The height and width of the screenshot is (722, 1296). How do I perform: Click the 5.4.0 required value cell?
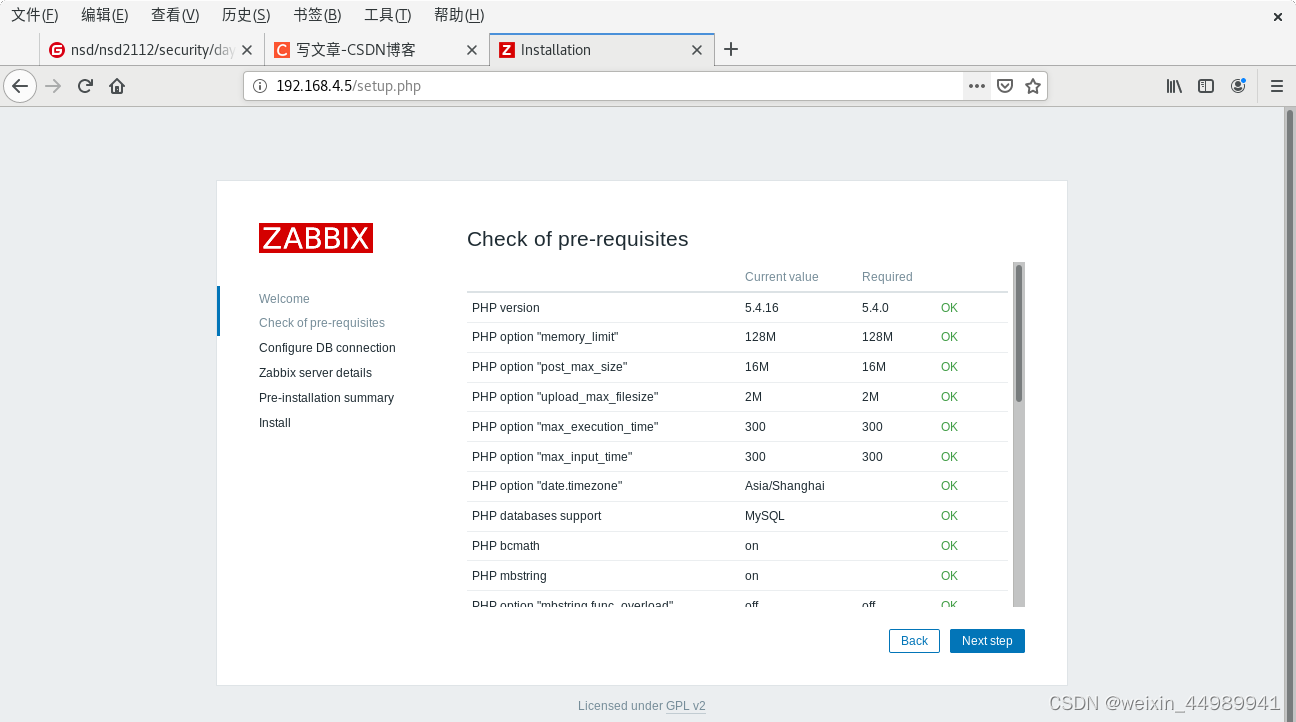pyautogui.click(x=876, y=308)
